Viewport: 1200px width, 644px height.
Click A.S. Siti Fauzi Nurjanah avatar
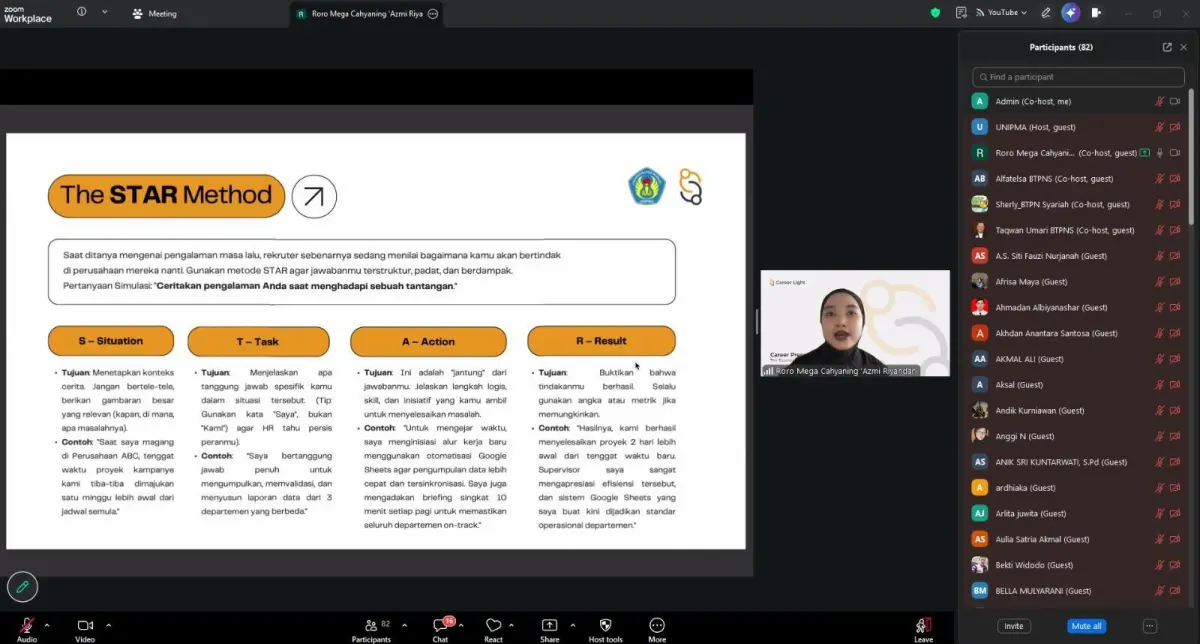(980, 256)
